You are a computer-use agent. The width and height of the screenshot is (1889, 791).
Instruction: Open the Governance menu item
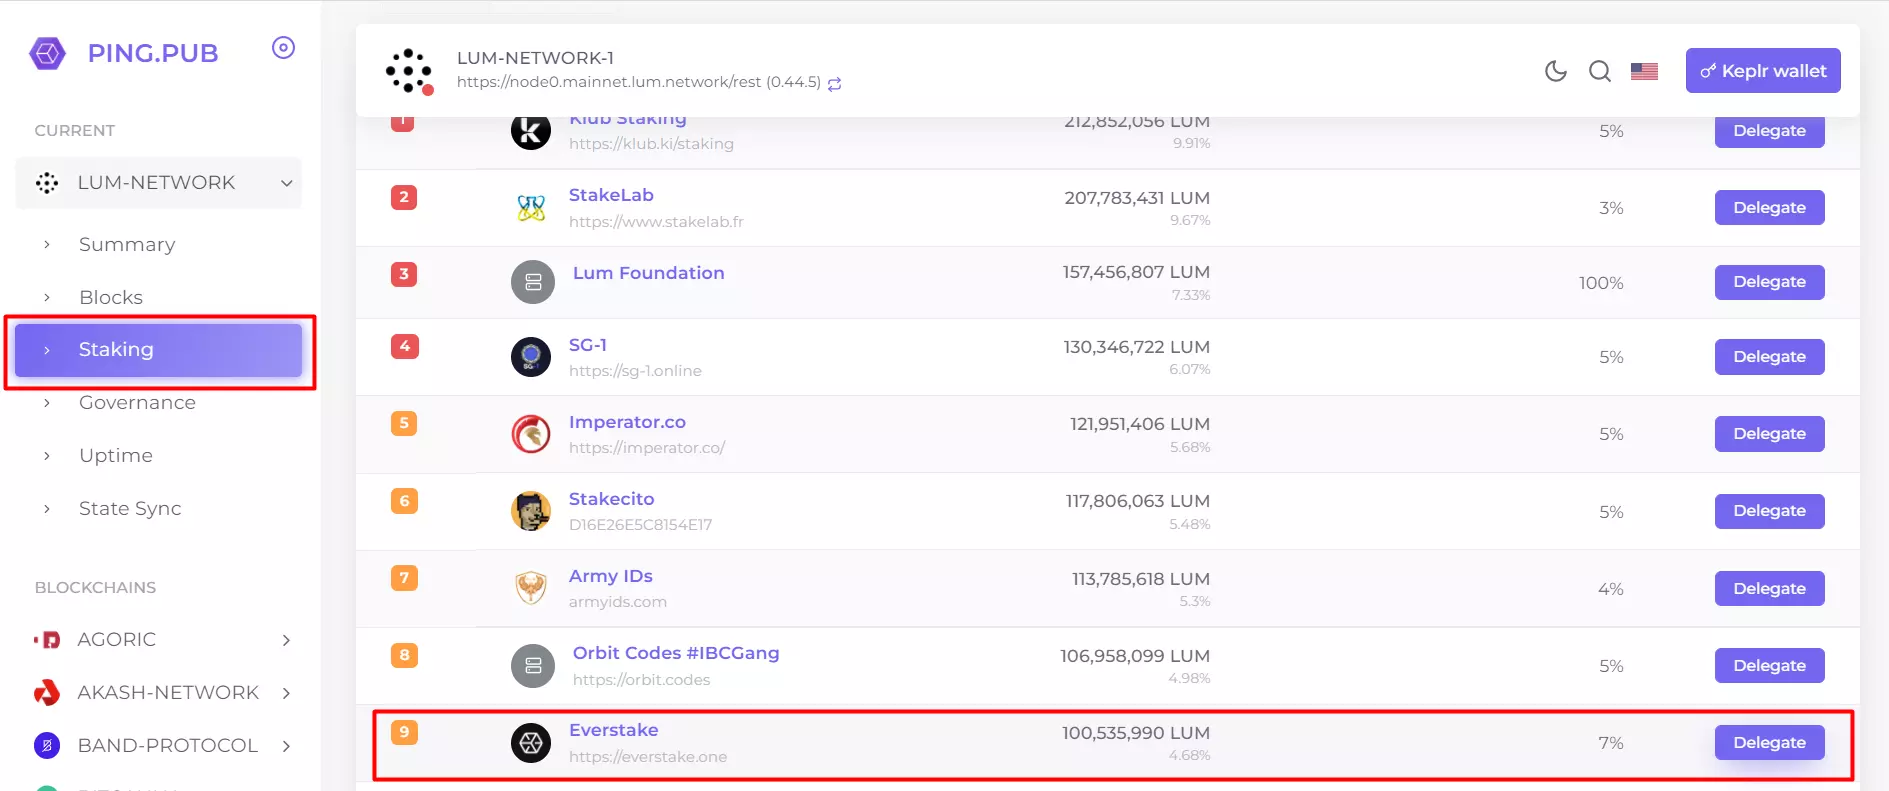(137, 402)
